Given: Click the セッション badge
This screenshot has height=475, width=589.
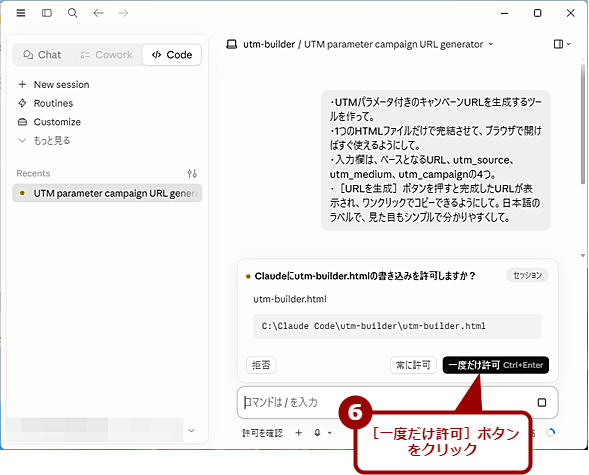Looking at the screenshot, I should click(x=527, y=275).
